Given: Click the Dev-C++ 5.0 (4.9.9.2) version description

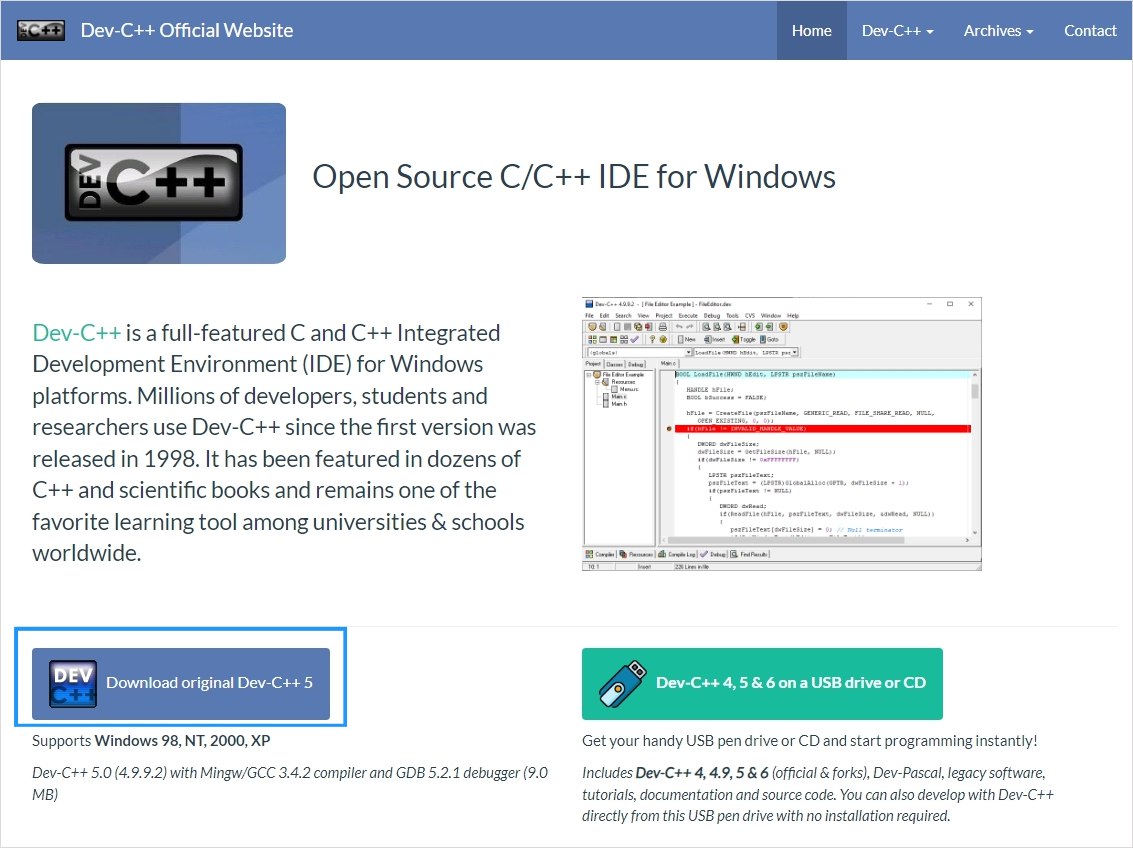Looking at the screenshot, I should pyautogui.click(x=290, y=783).
